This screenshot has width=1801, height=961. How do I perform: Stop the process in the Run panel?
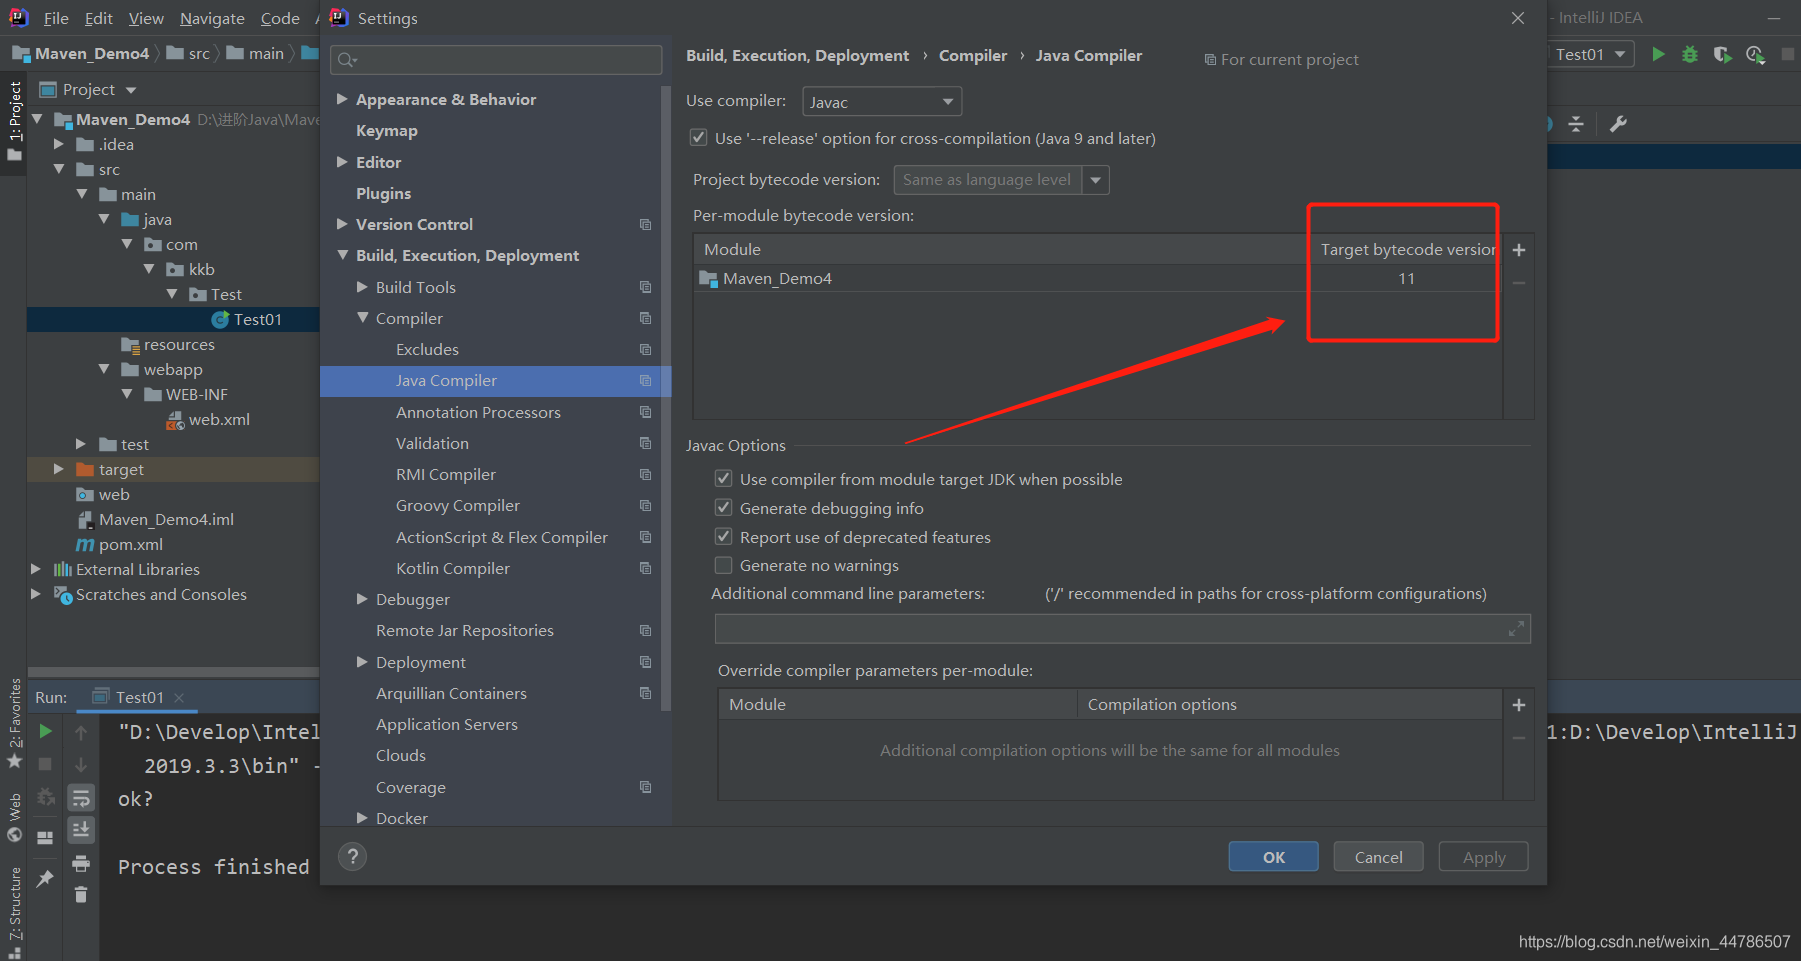coord(45,765)
